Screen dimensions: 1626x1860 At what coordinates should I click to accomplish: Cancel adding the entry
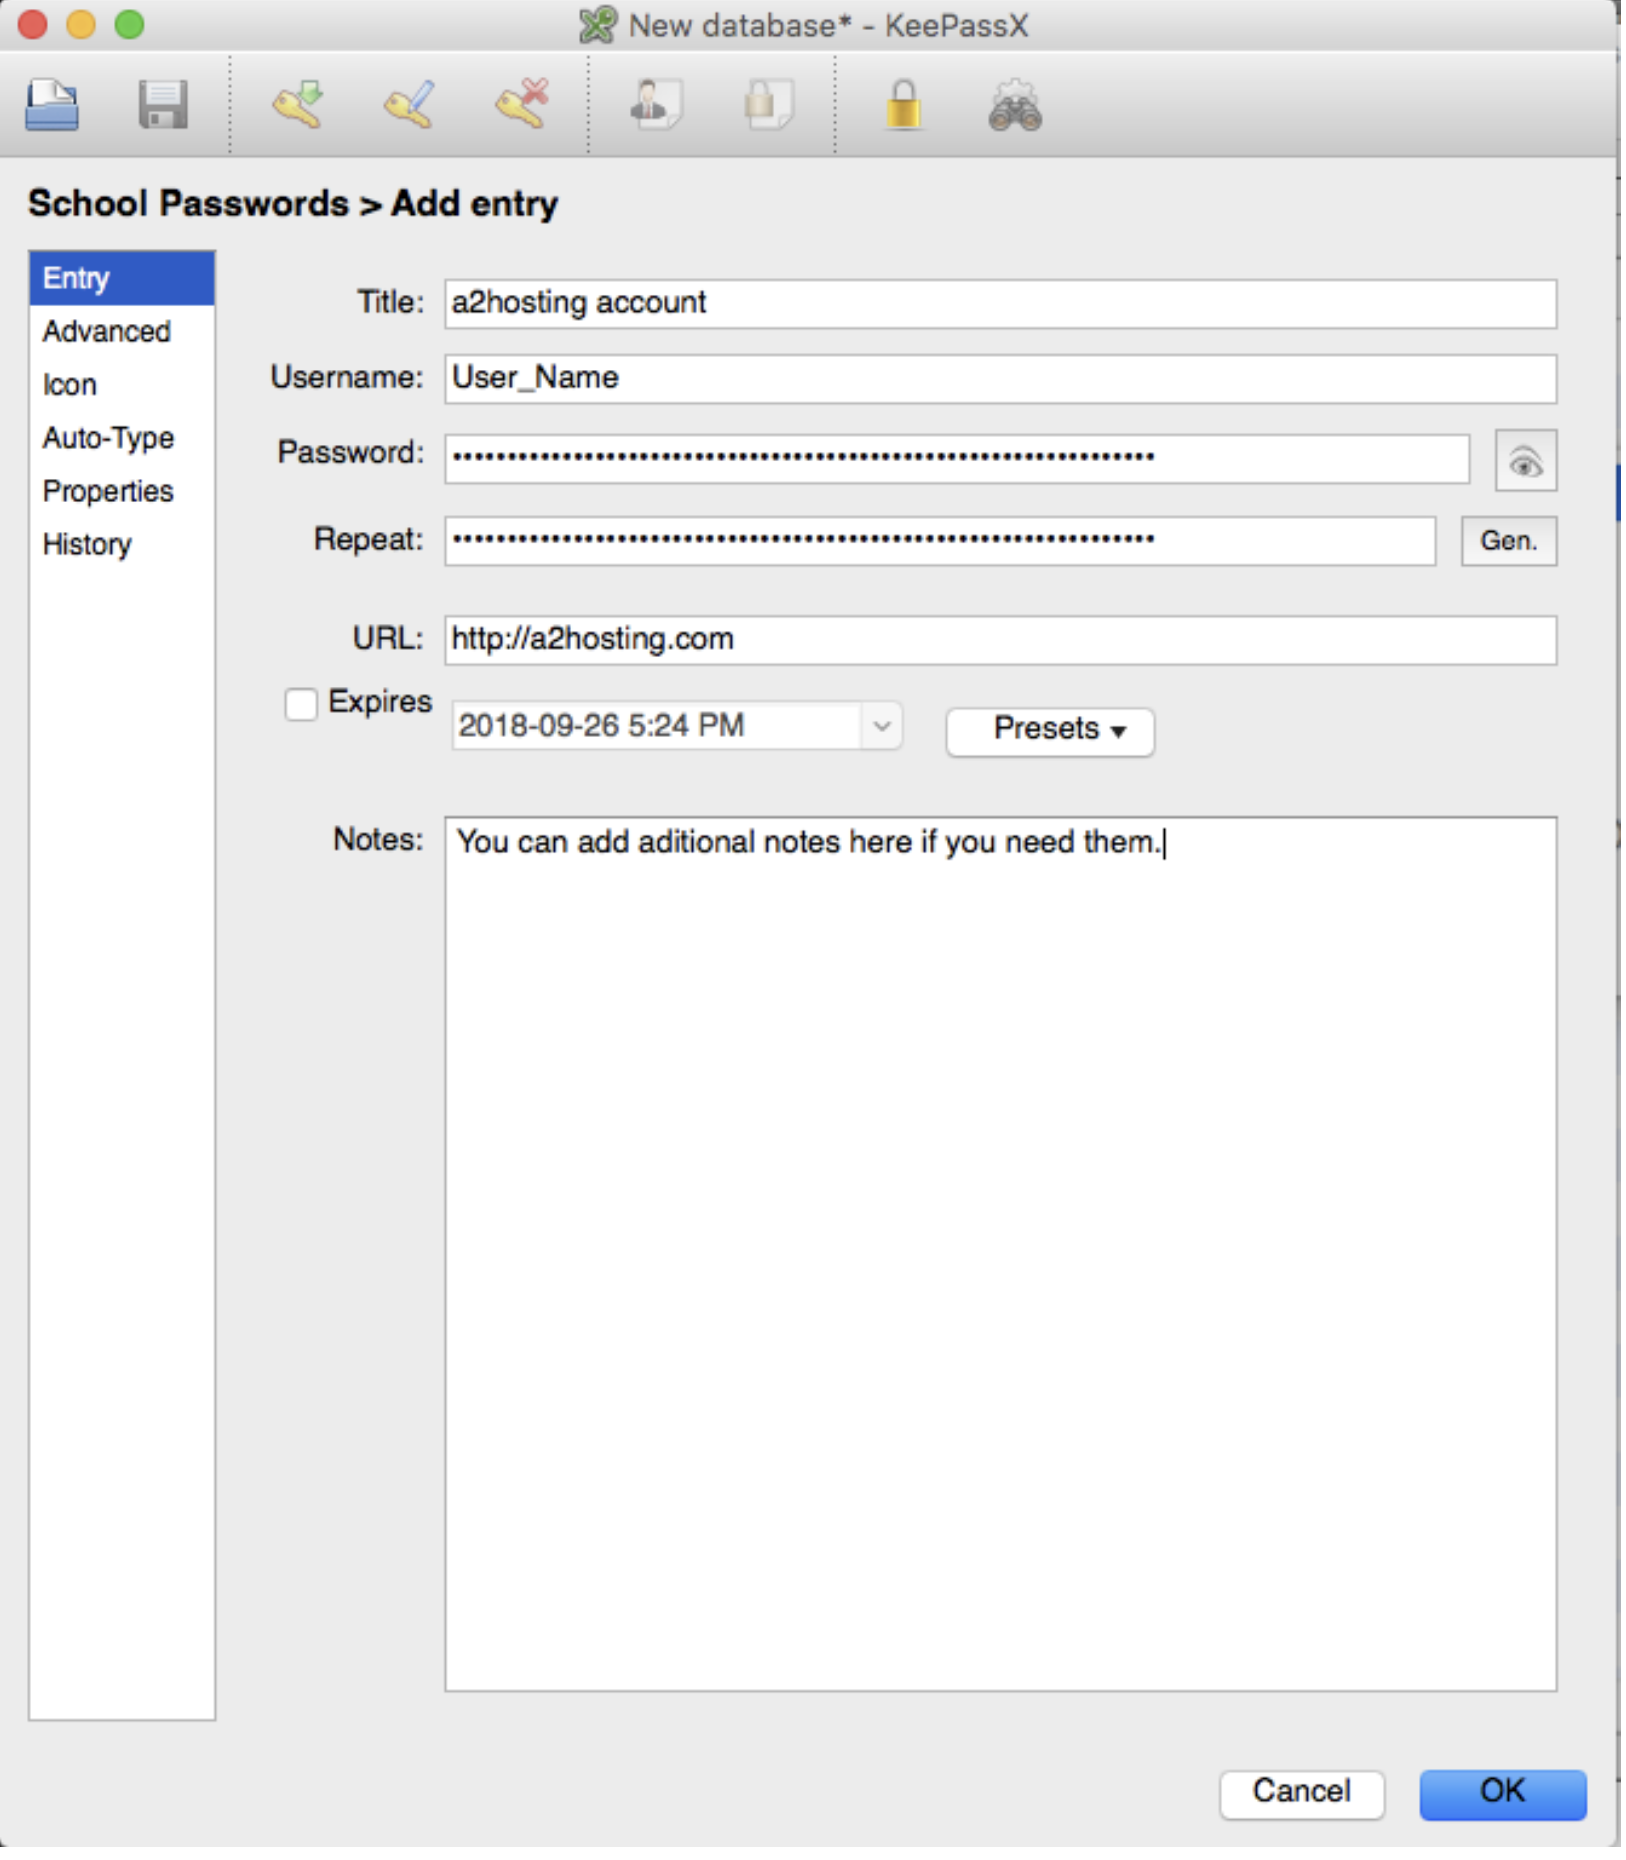tap(1300, 1793)
